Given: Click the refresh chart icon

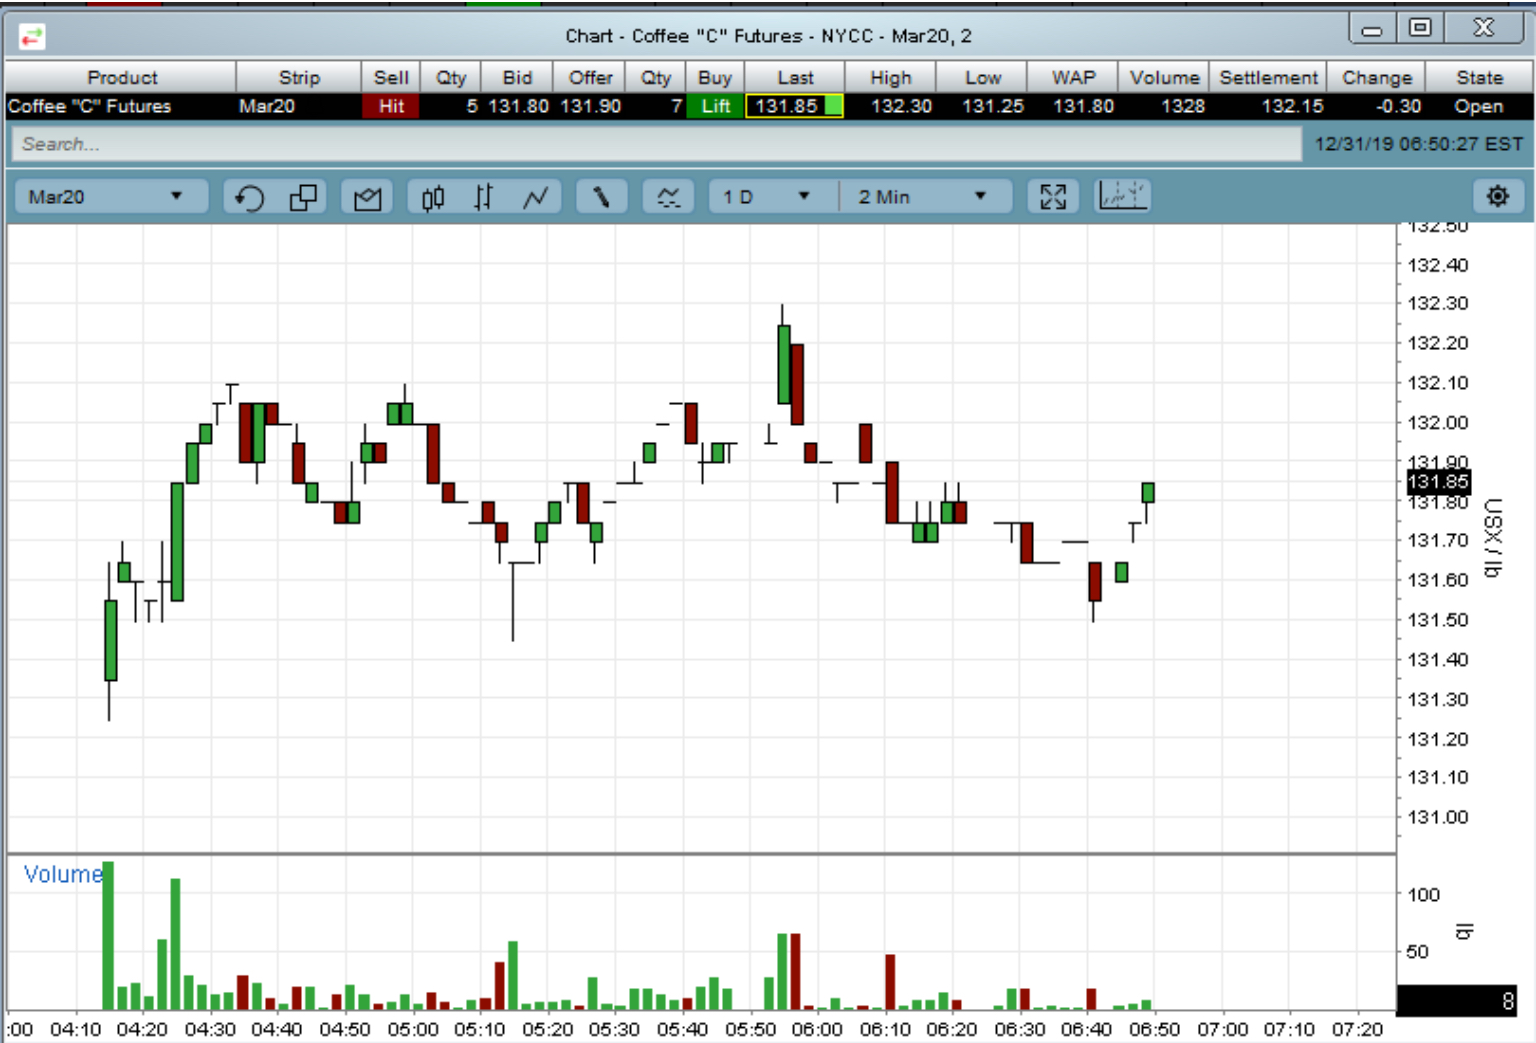Looking at the screenshot, I should (249, 197).
